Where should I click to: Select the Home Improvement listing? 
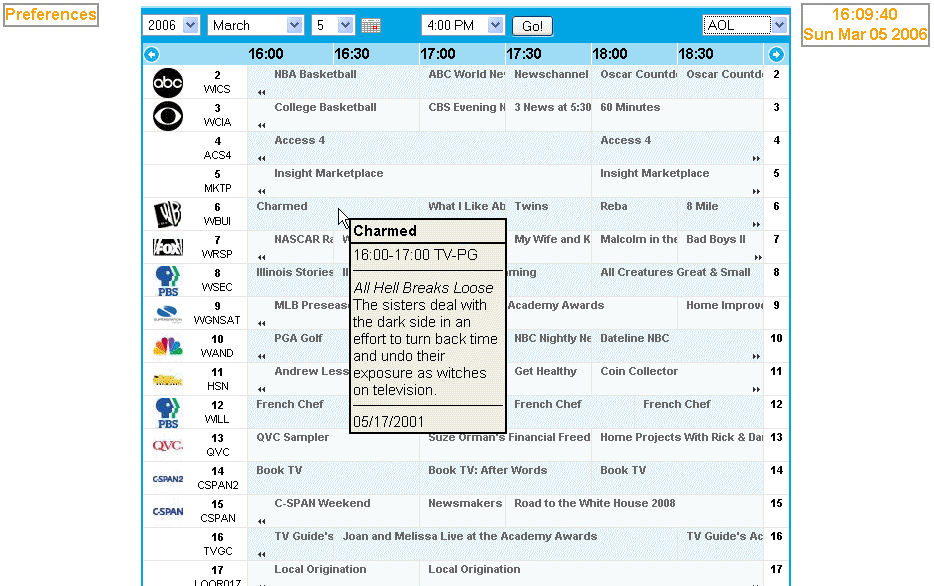click(724, 306)
